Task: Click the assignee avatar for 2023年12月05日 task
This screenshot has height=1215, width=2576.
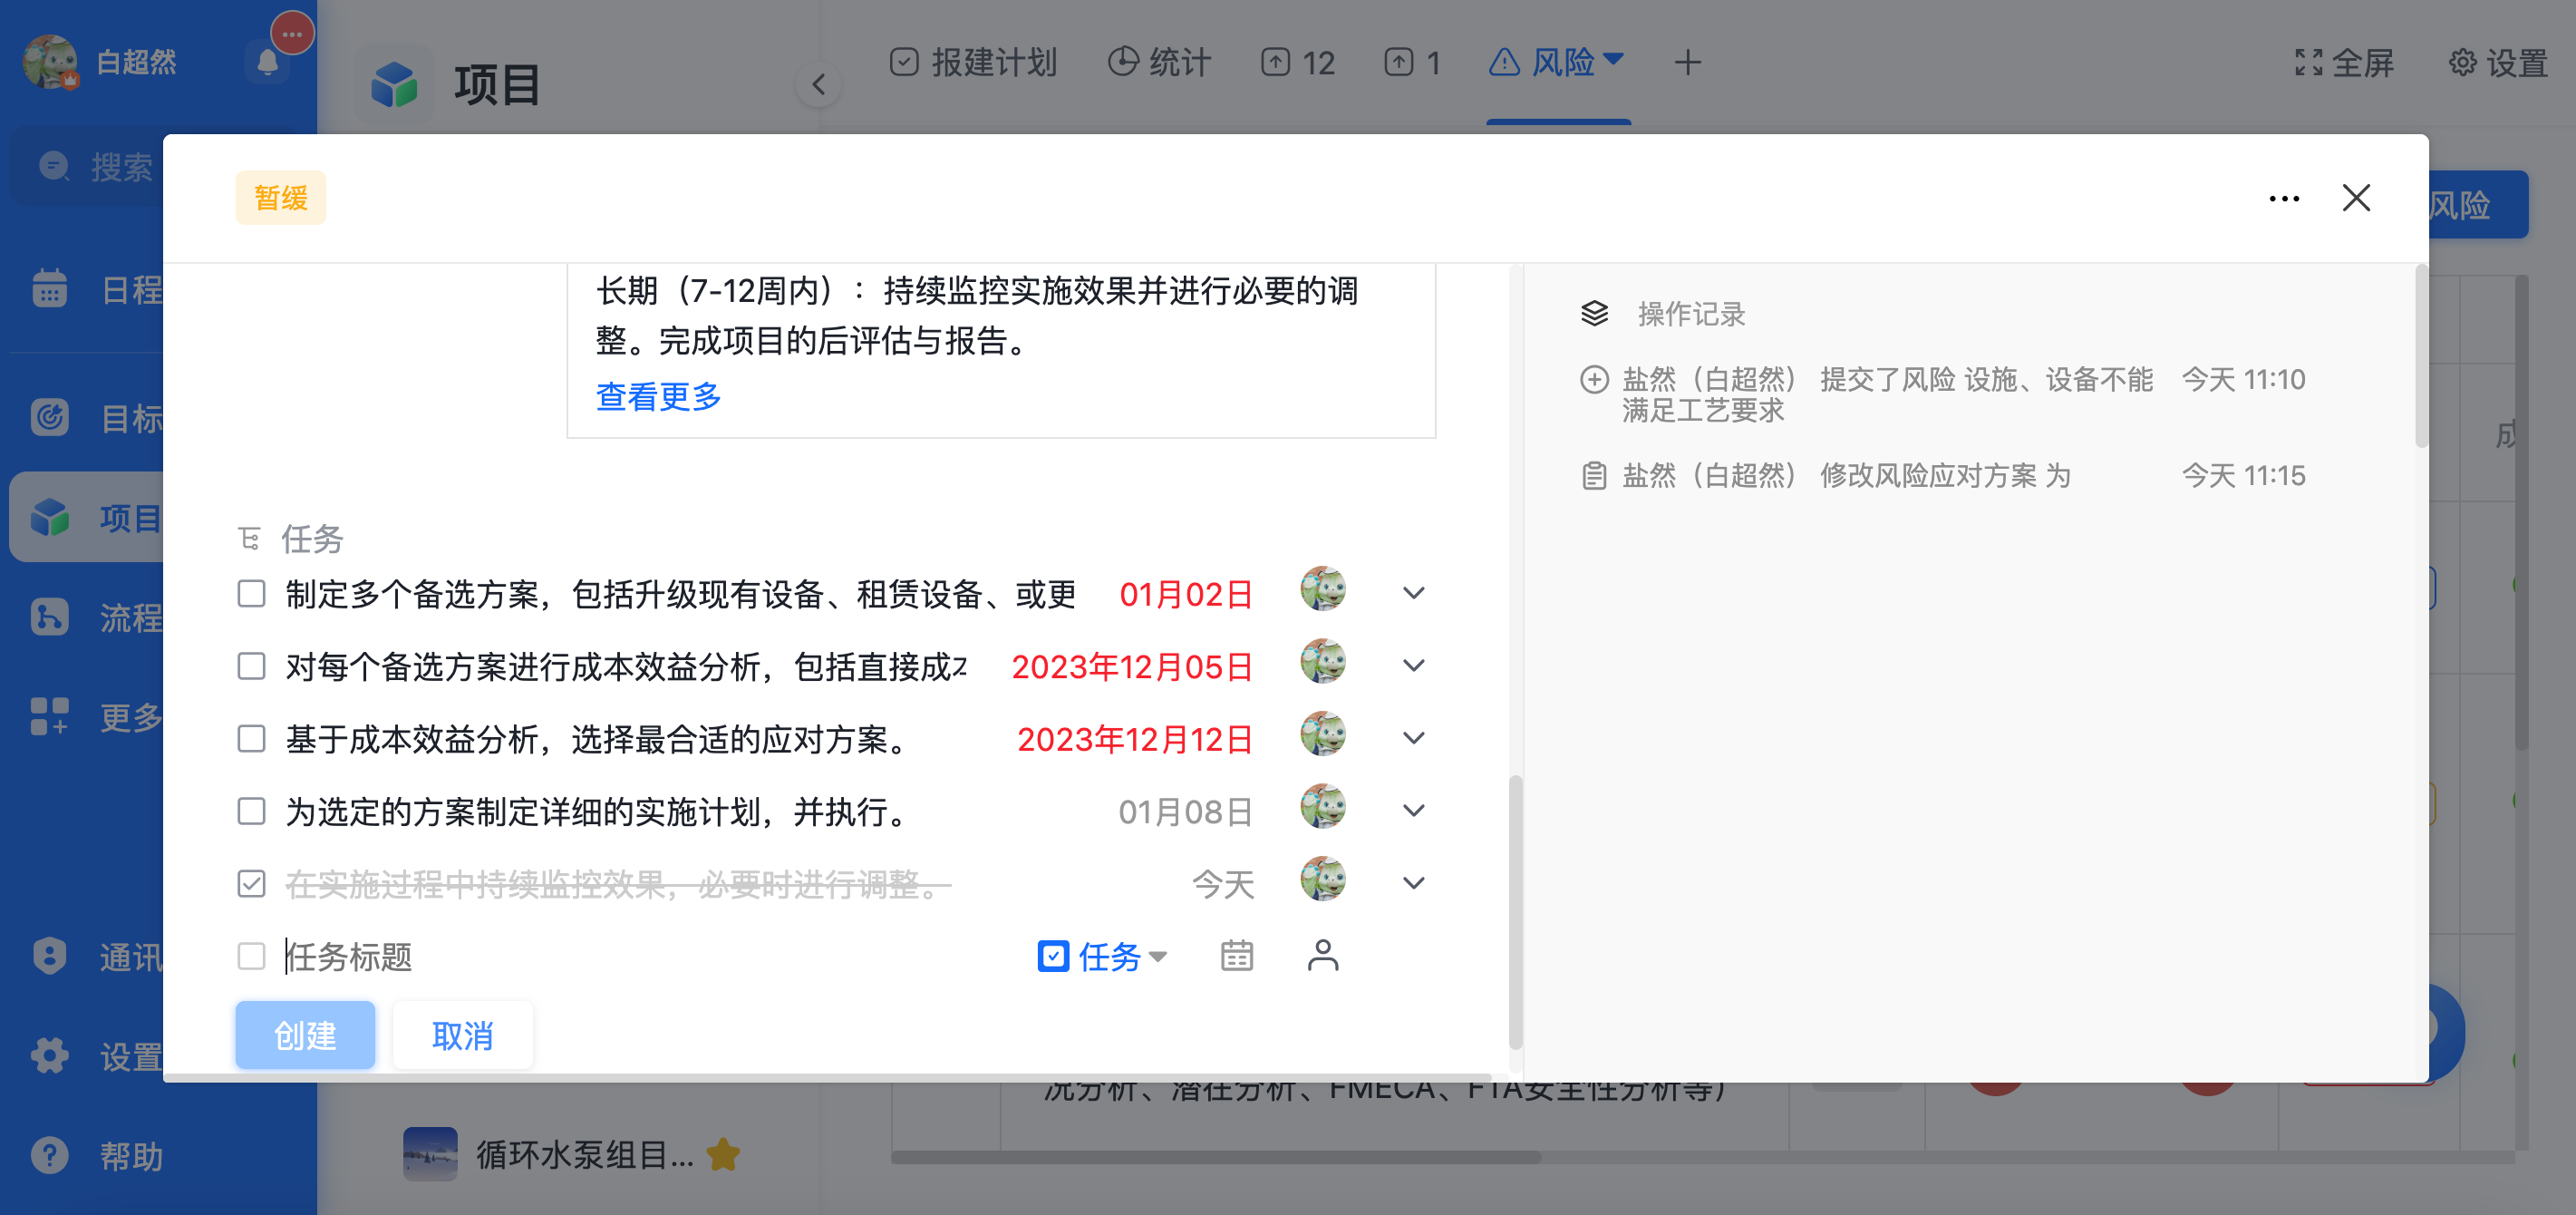Action: (1322, 662)
